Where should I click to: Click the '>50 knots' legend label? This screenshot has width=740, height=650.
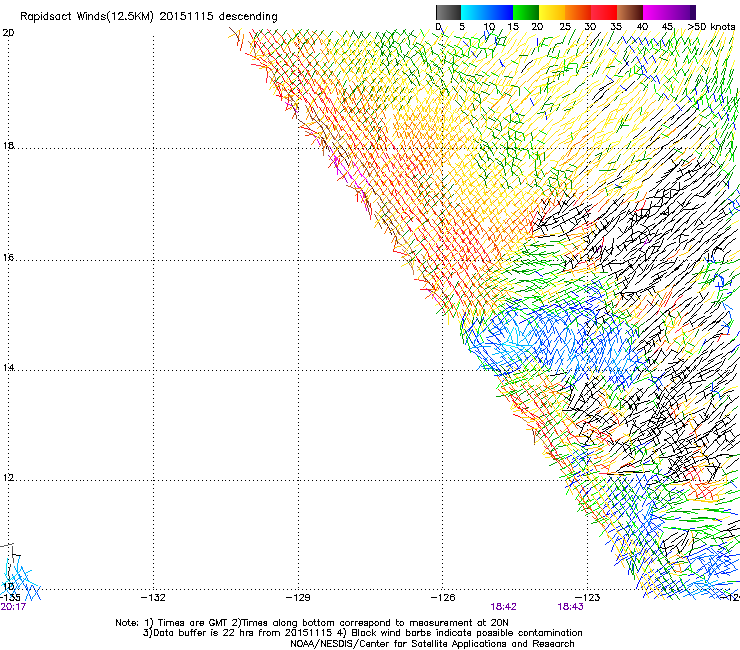point(711,27)
